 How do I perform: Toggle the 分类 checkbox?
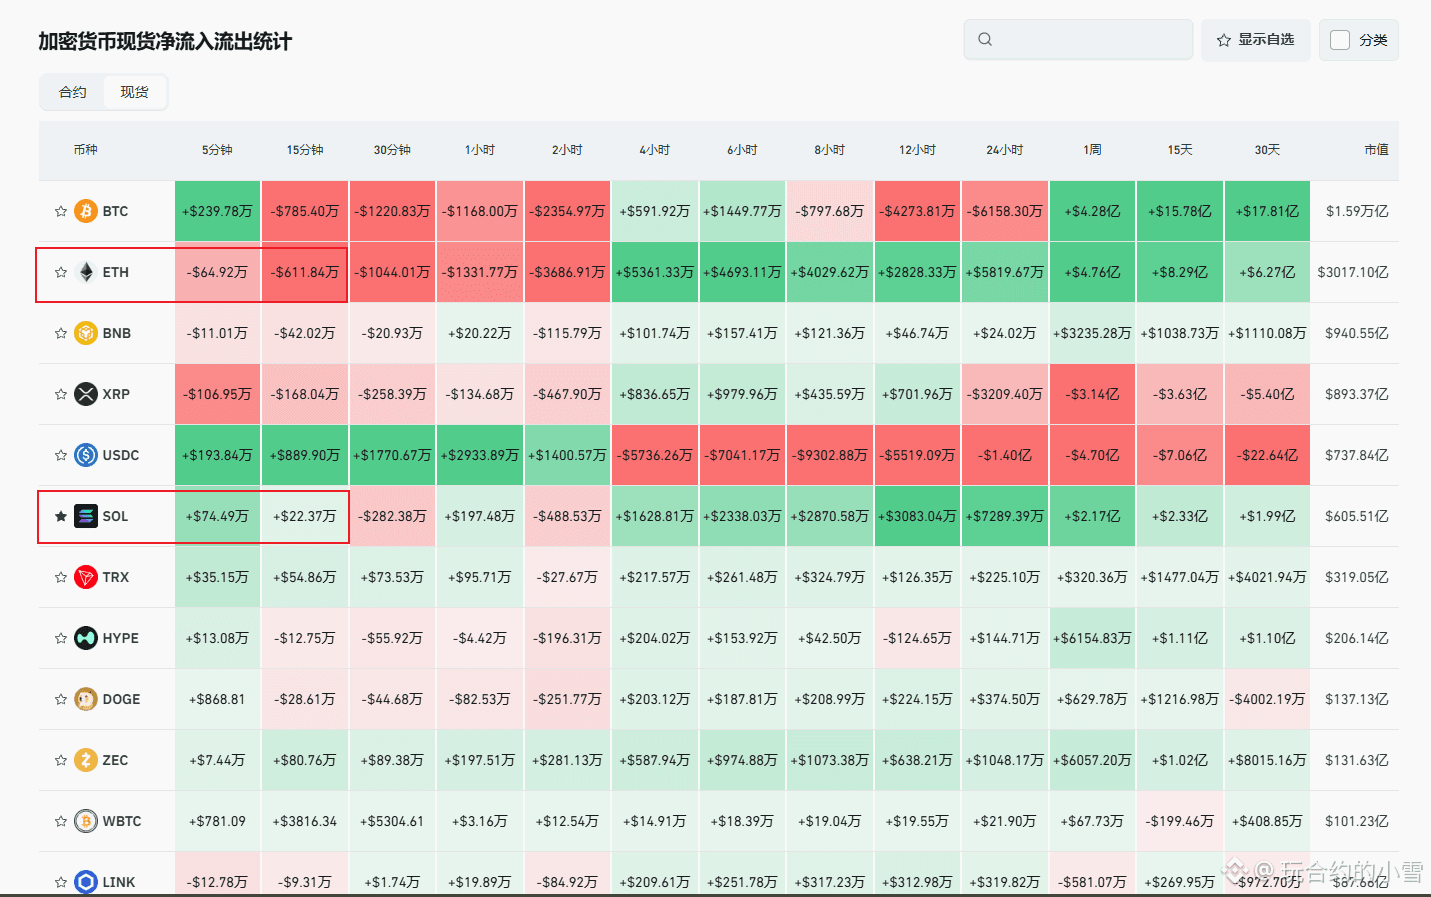(x=1340, y=40)
